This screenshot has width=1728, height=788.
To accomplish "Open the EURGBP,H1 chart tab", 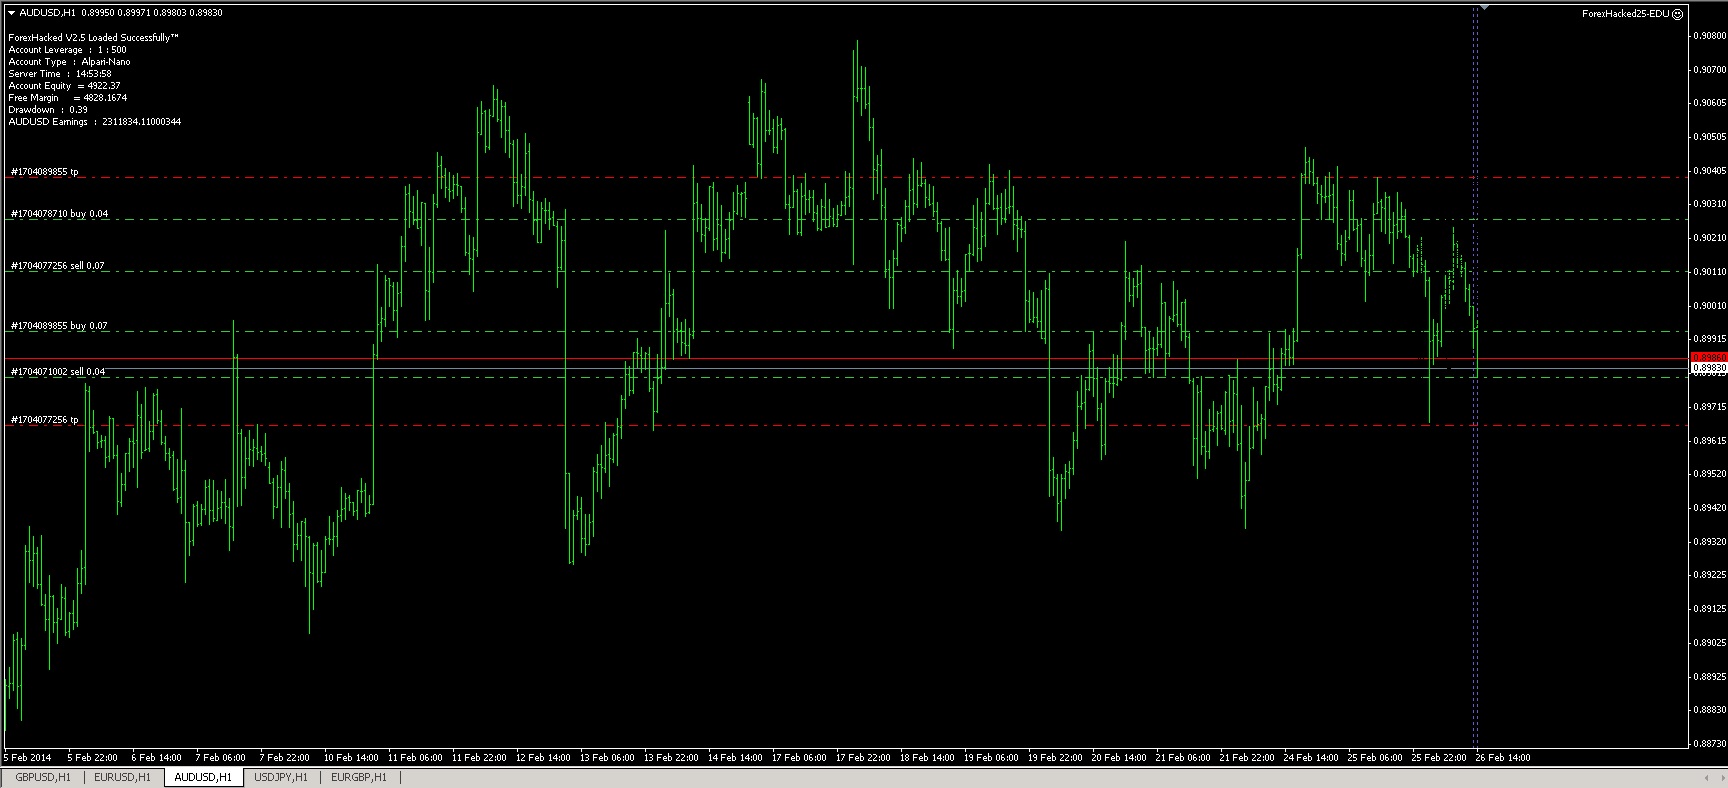I will (x=359, y=777).
